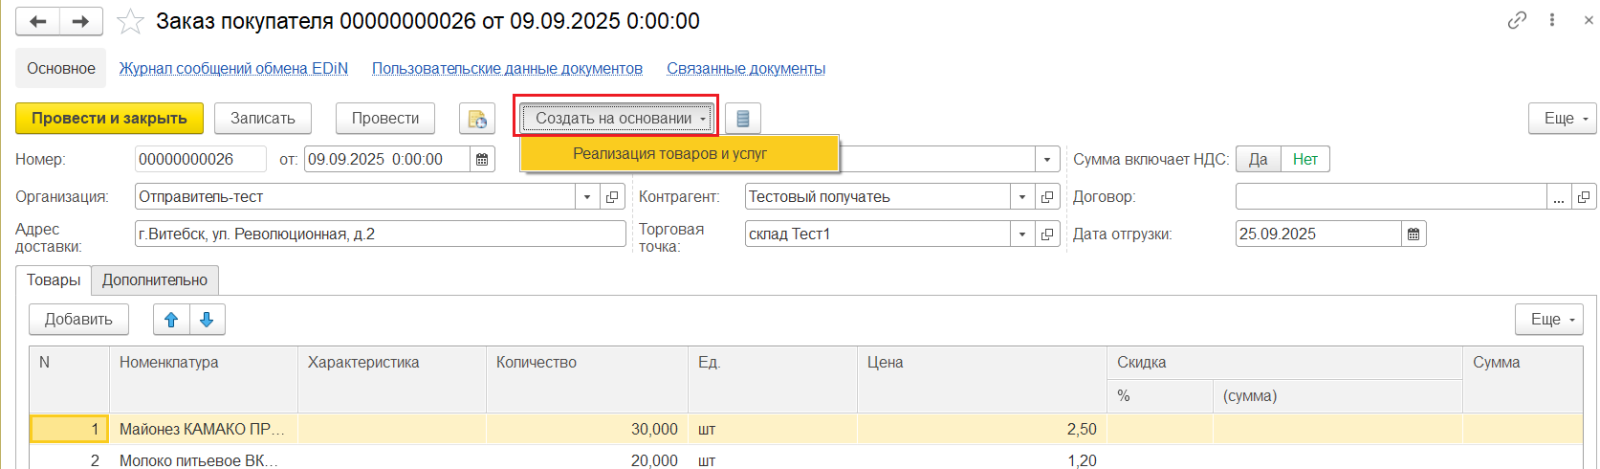This screenshot has height=469, width=1600.
Task: Click the forward navigation arrow
Action: [x=82, y=21]
